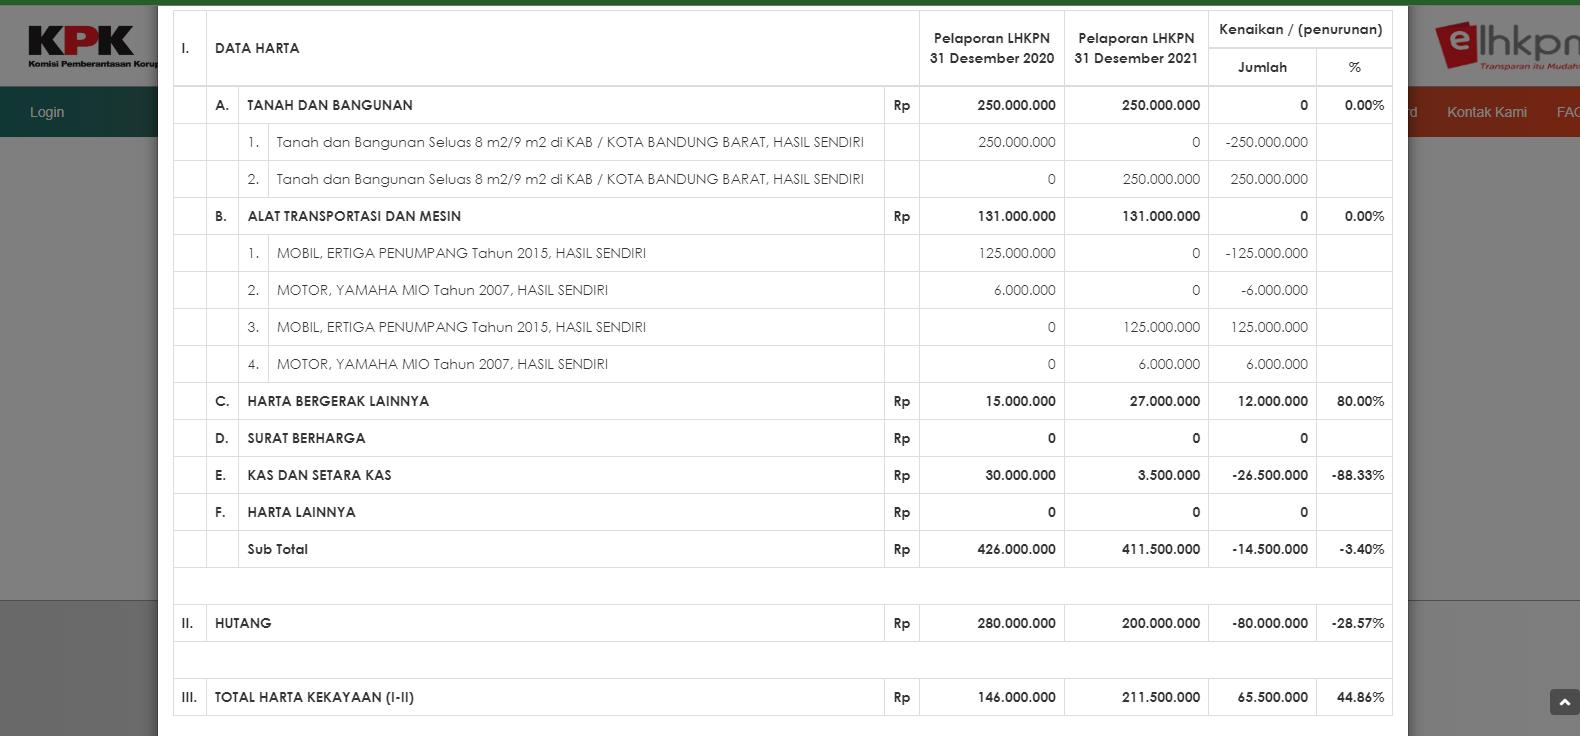
Task: Select the HUTANG row label
Action: click(x=243, y=623)
